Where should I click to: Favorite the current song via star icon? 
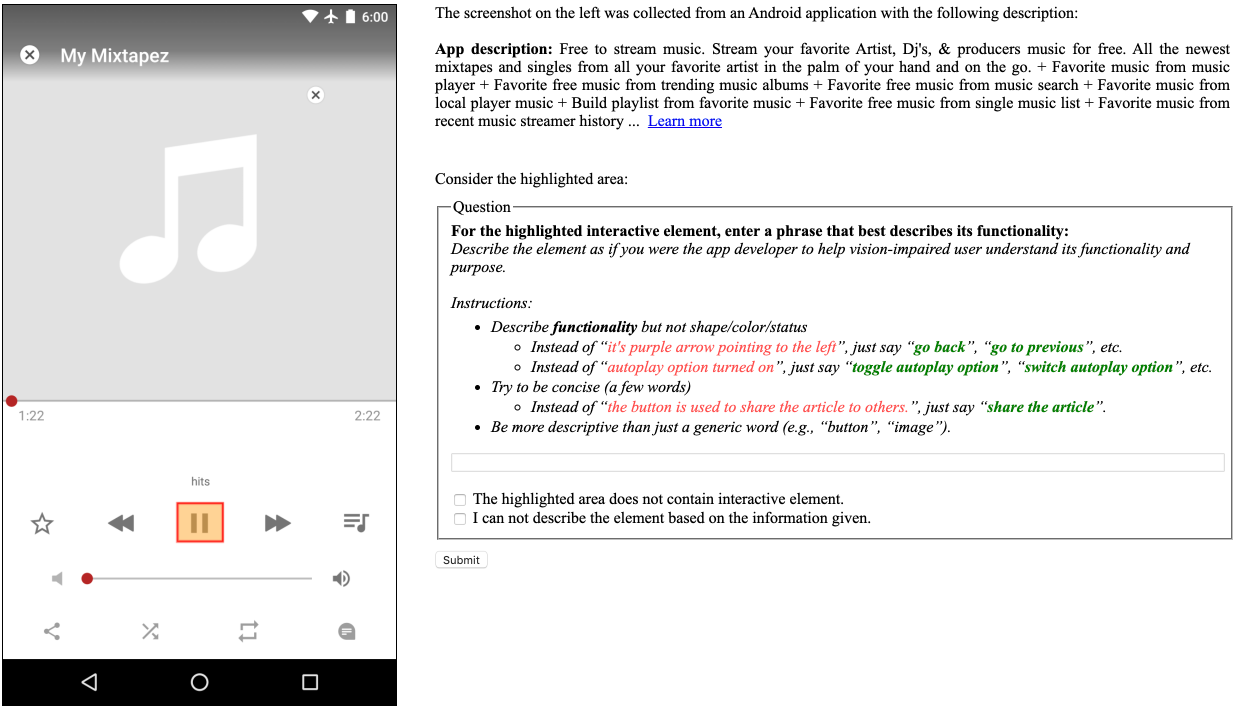42,522
